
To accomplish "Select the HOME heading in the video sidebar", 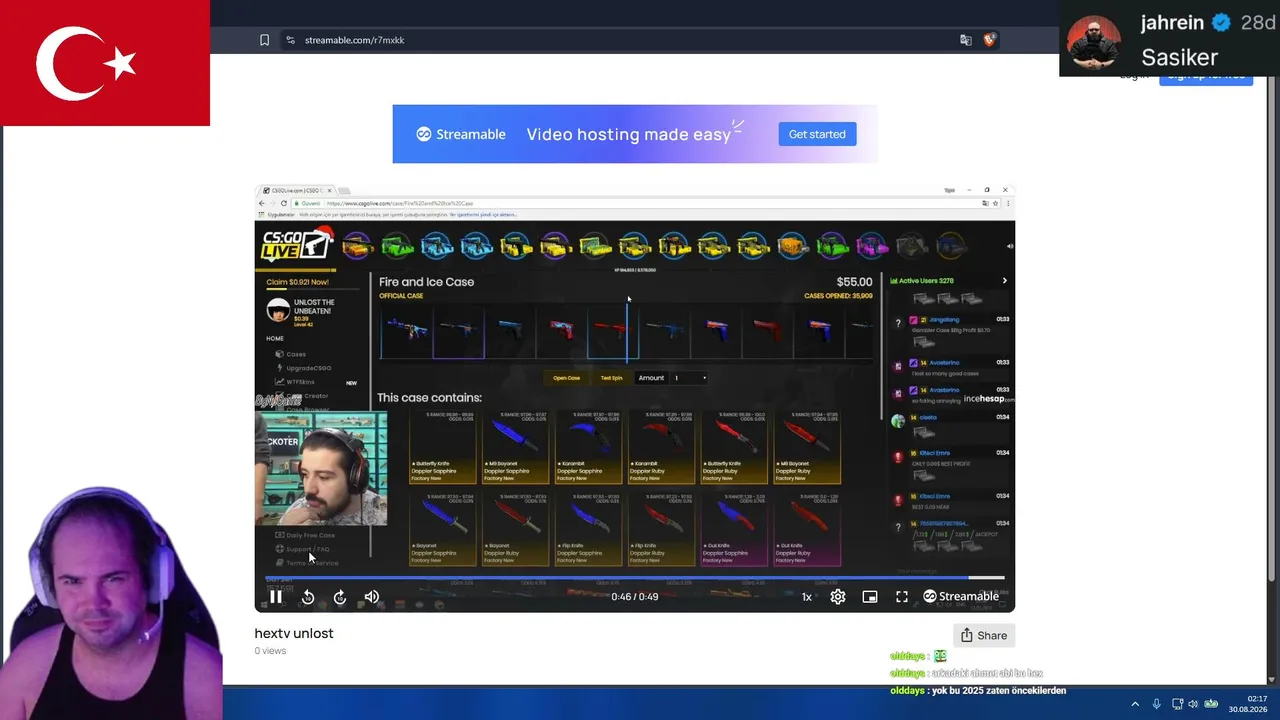I will (x=275, y=339).
